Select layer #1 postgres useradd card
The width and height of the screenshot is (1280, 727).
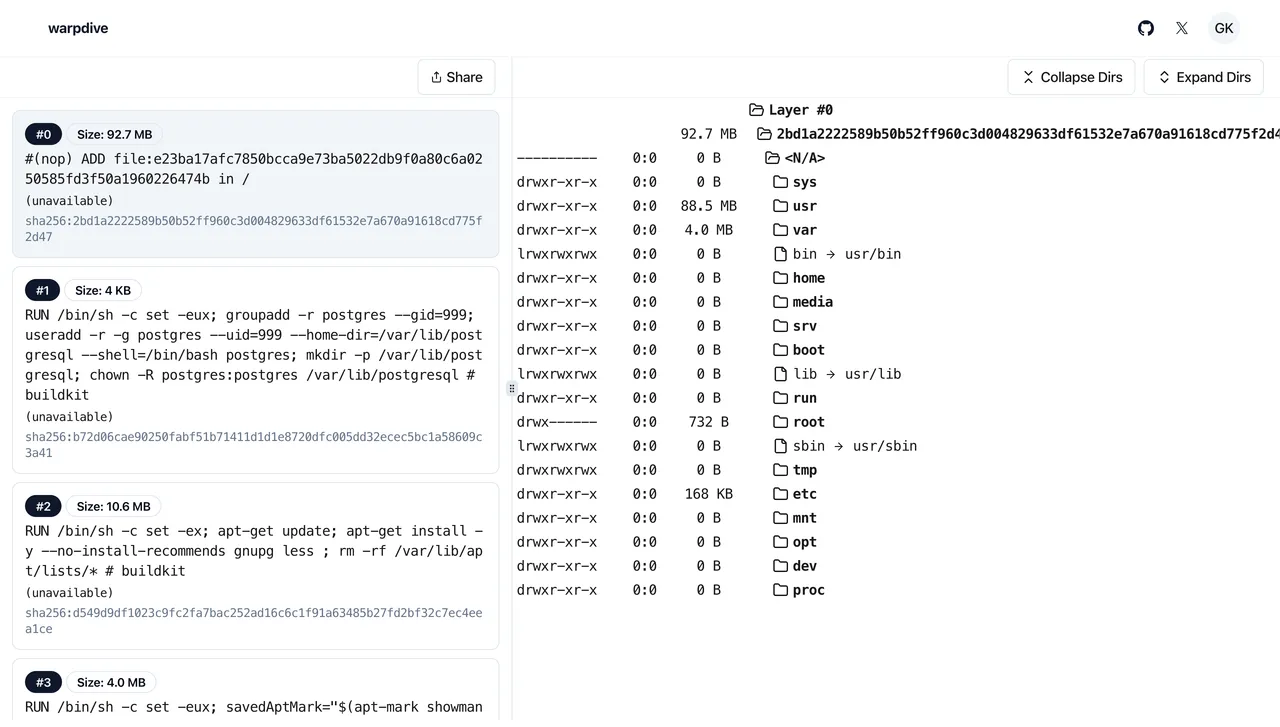255,370
